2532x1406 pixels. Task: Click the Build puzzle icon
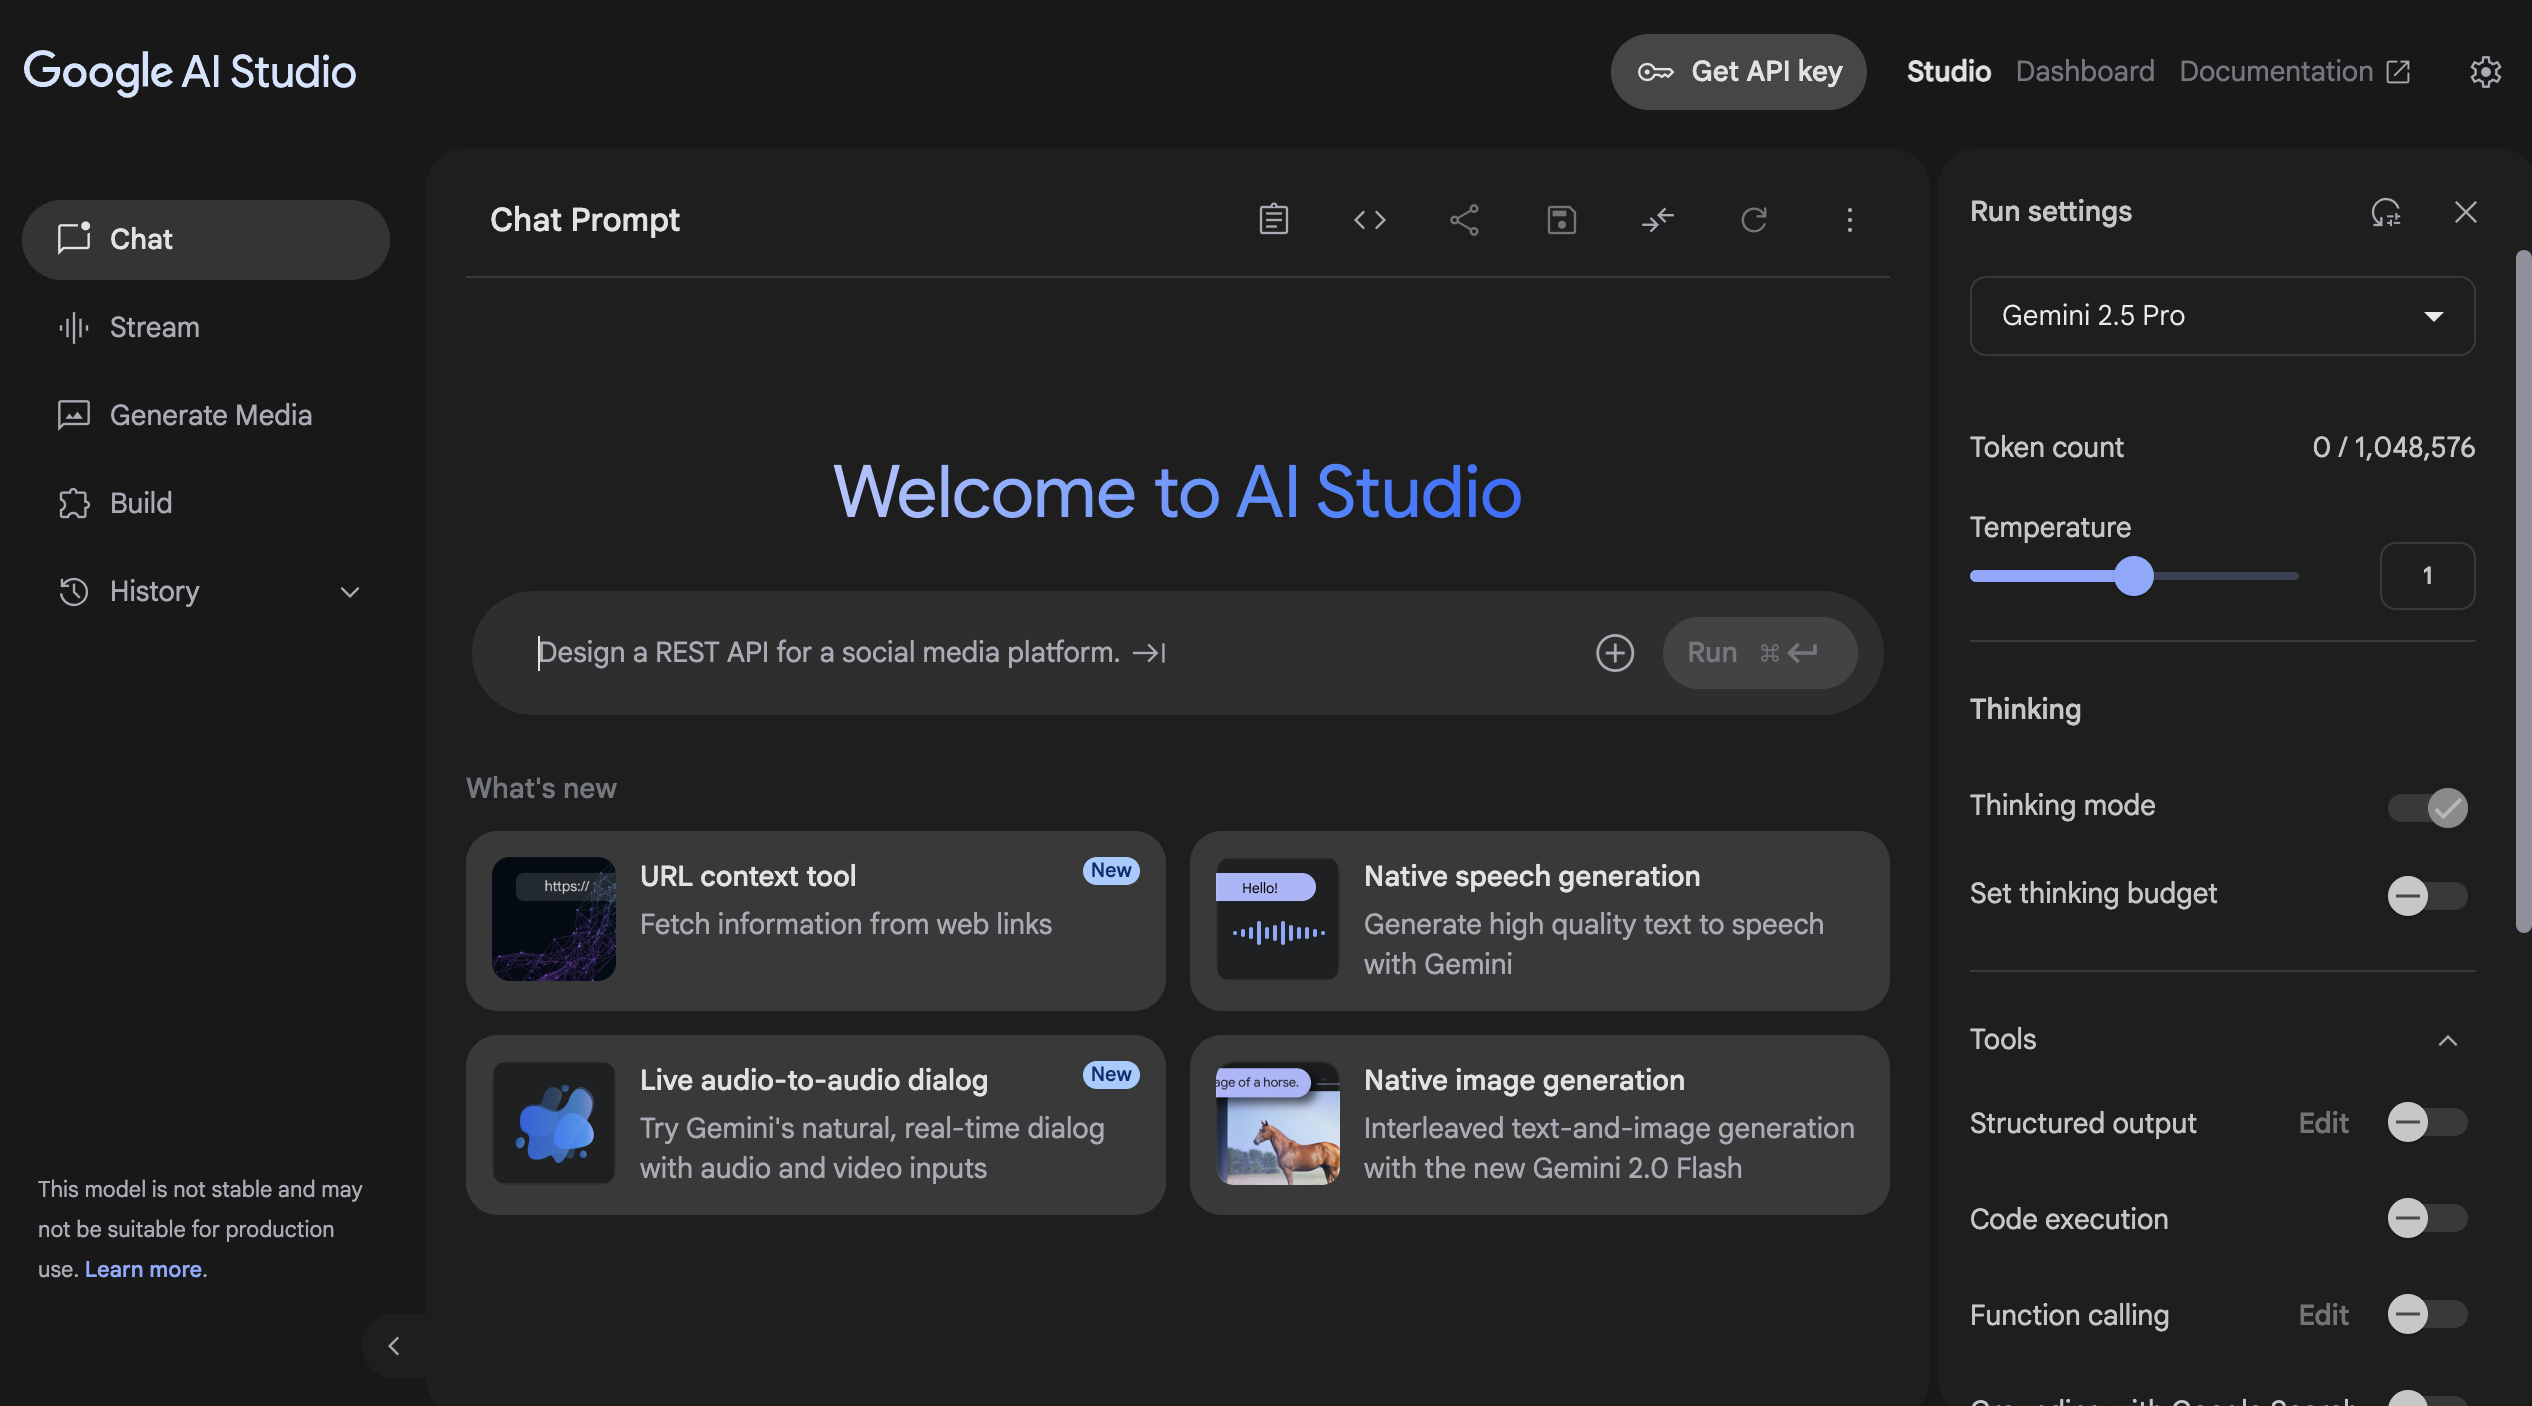[74, 503]
